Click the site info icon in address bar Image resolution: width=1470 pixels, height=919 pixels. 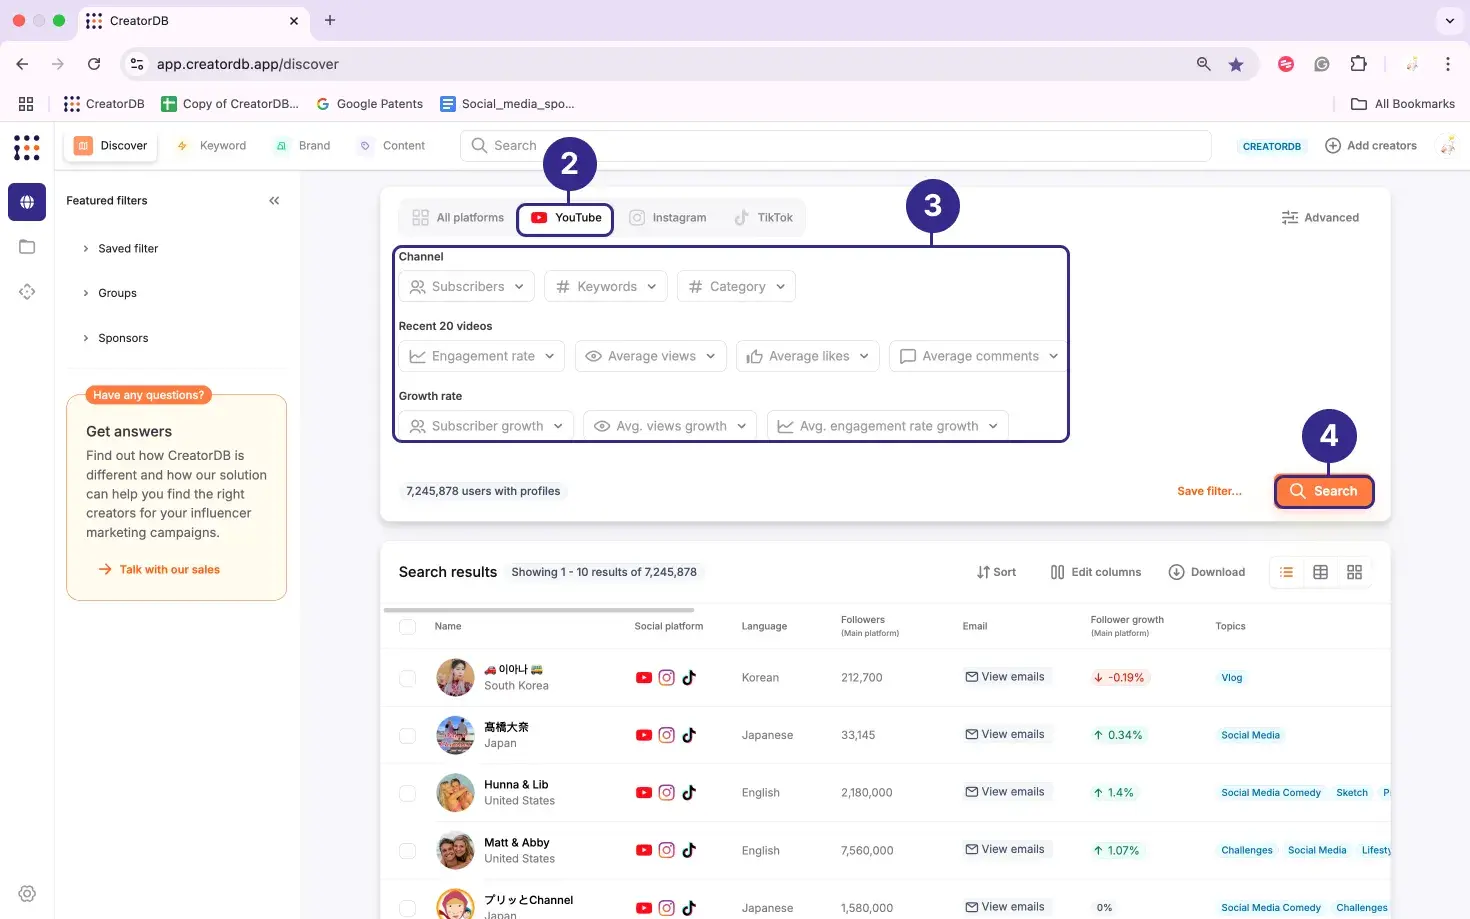click(138, 64)
